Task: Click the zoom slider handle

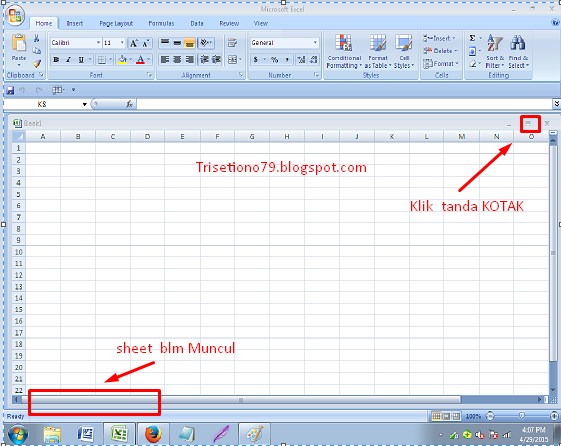Action: [x=522, y=416]
